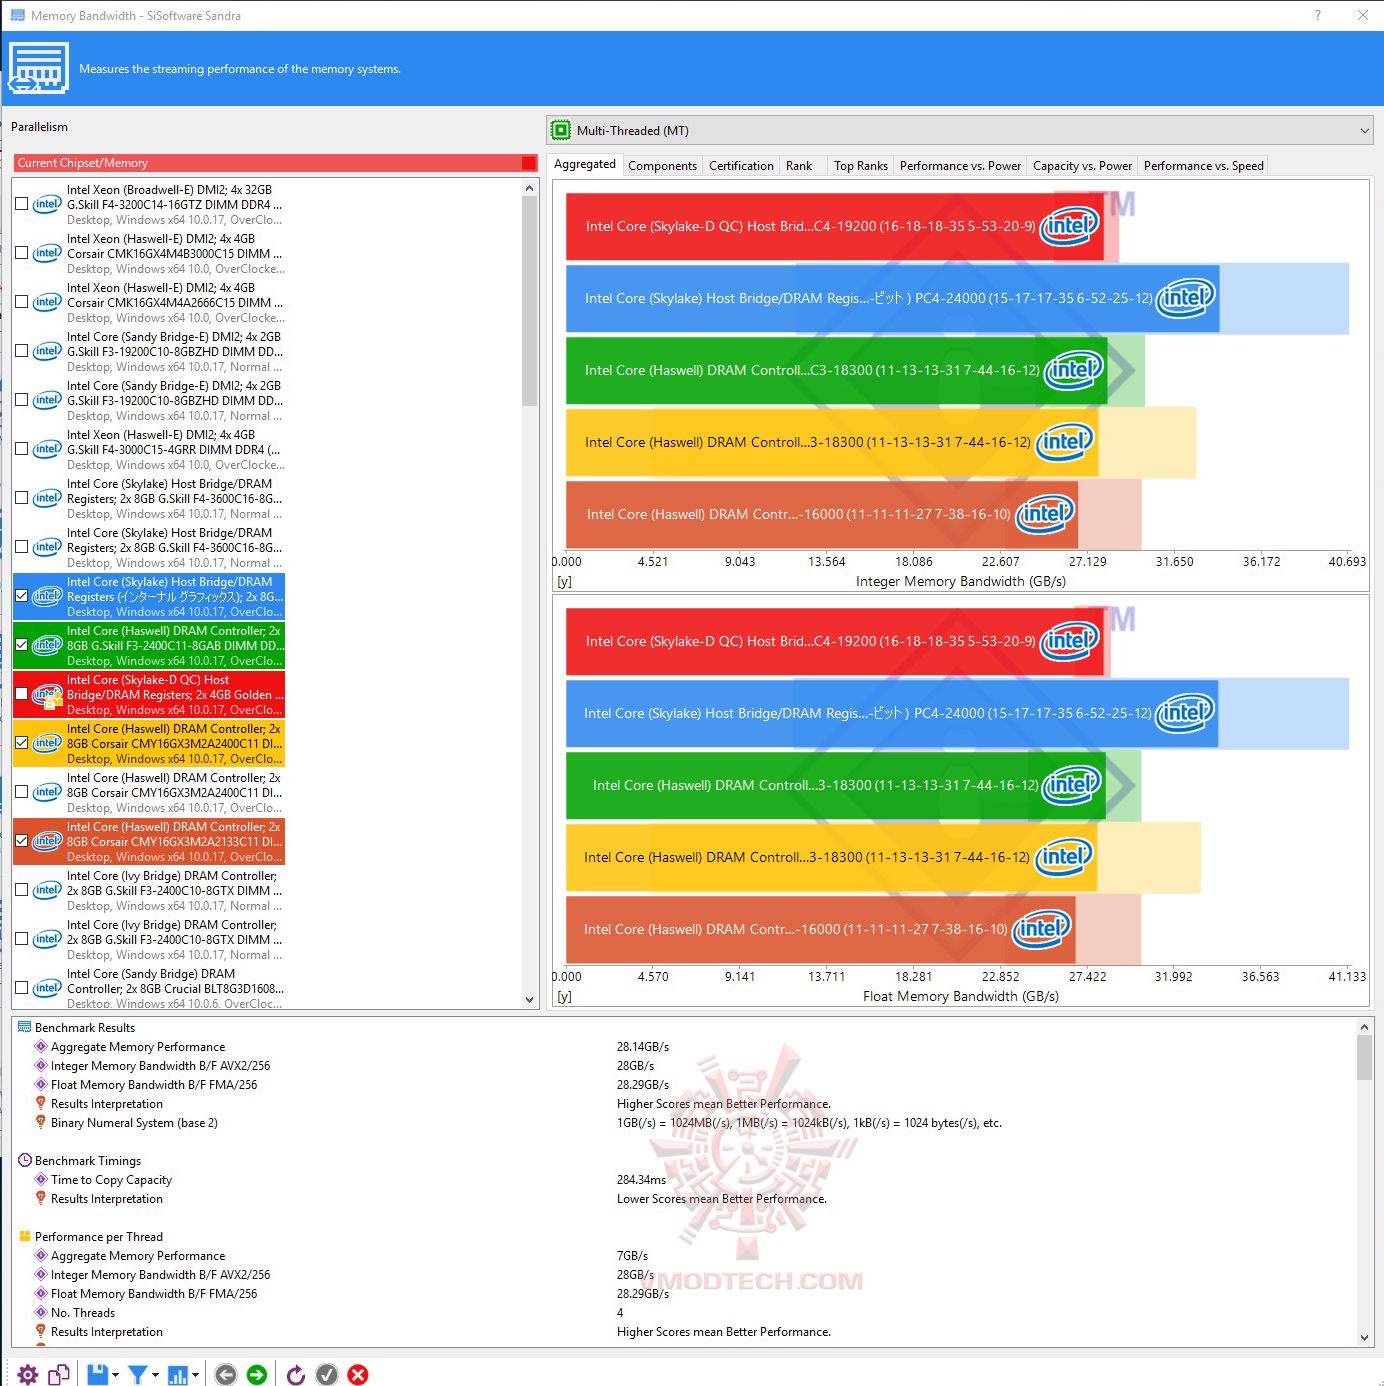This screenshot has width=1384, height=1386.
Task: Click the green Haswell bar in Float chart
Action: click(x=835, y=785)
